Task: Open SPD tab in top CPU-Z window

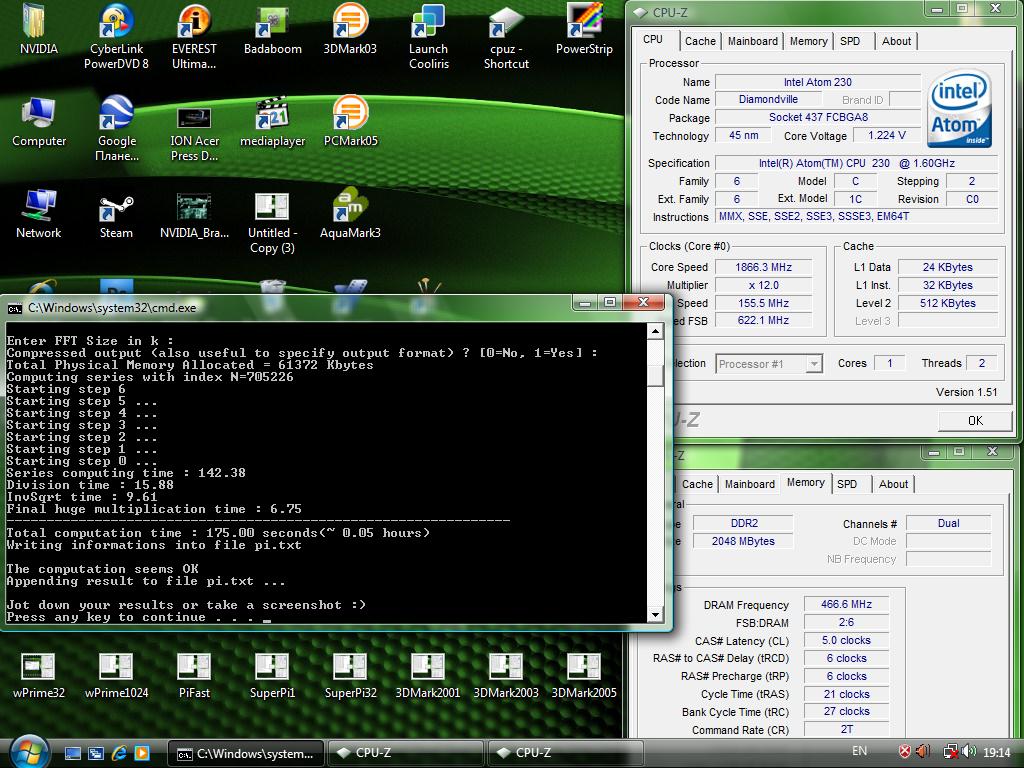Action: pos(850,41)
